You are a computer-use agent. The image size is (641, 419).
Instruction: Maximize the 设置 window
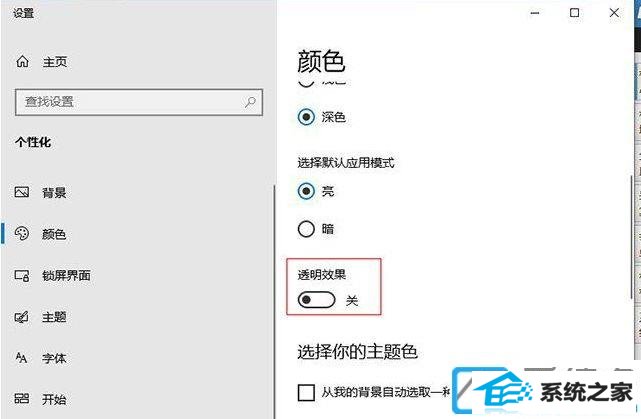574,13
